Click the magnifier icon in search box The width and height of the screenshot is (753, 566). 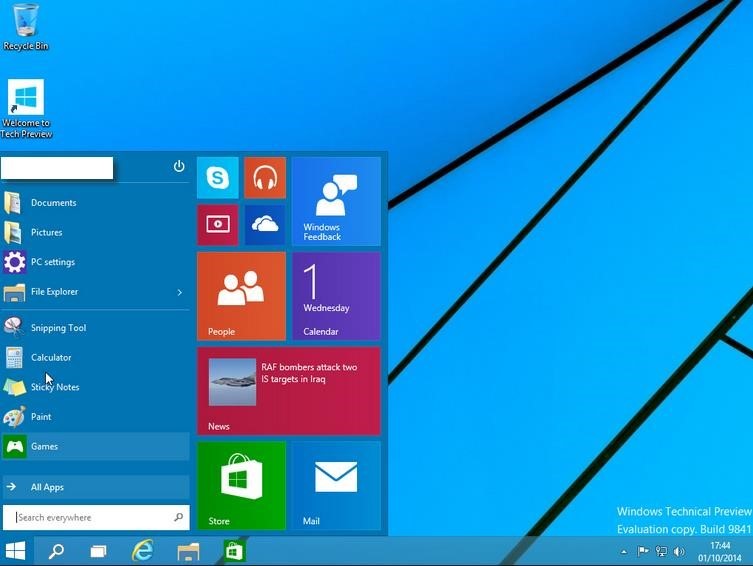tap(179, 517)
